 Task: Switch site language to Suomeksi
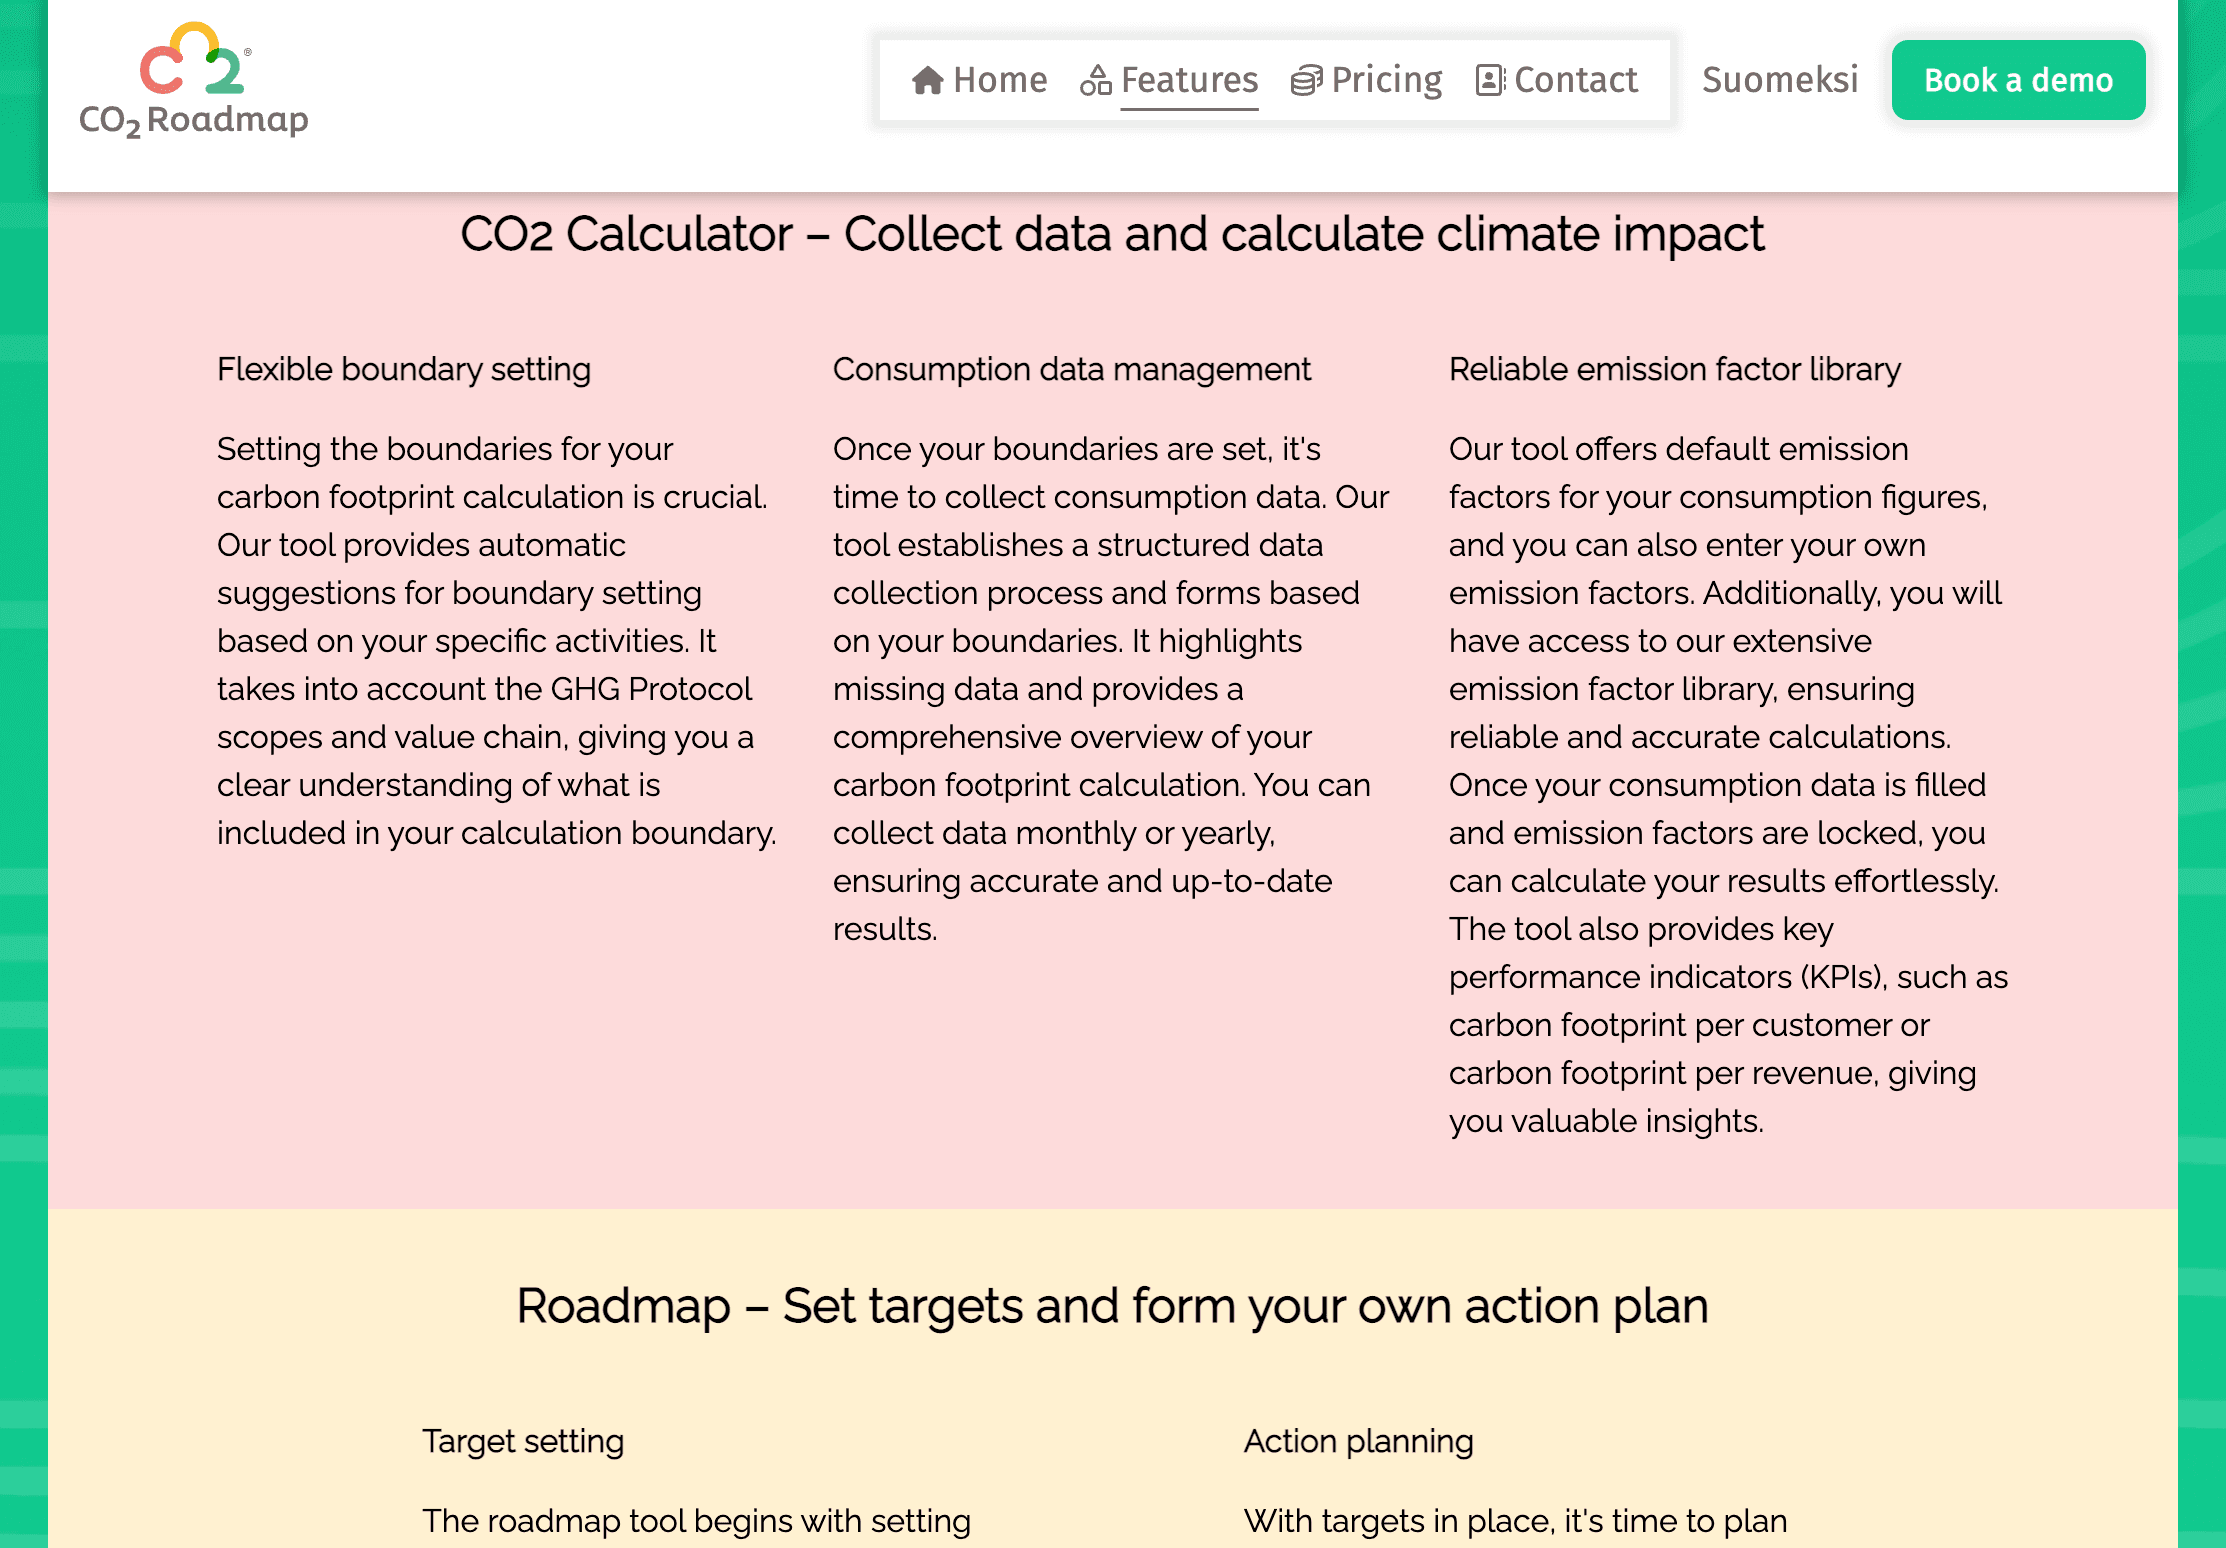coord(1779,80)
